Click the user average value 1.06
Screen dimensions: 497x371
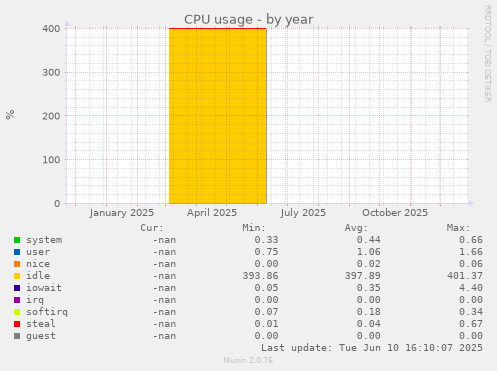pyautogui.click(x=369, y=252)
